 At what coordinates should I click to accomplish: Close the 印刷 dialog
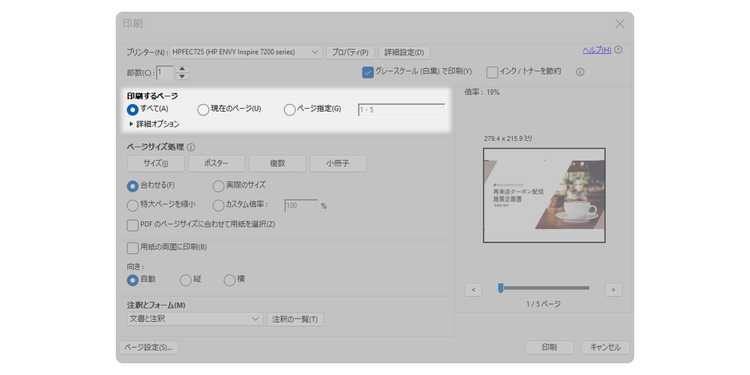coord(619,24)
